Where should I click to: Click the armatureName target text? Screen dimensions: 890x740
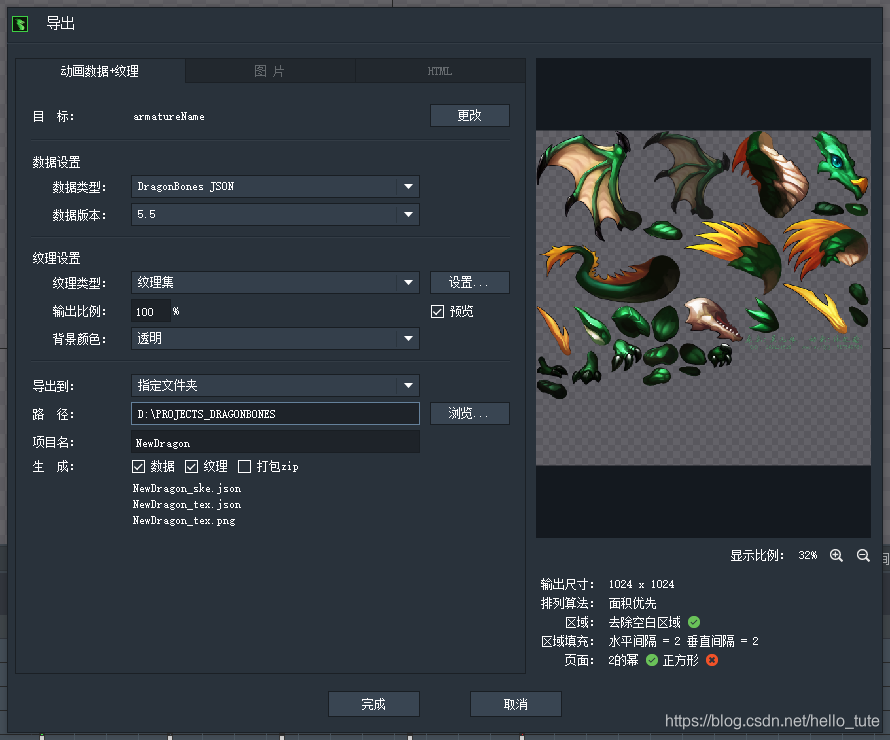tap(169, 116)
